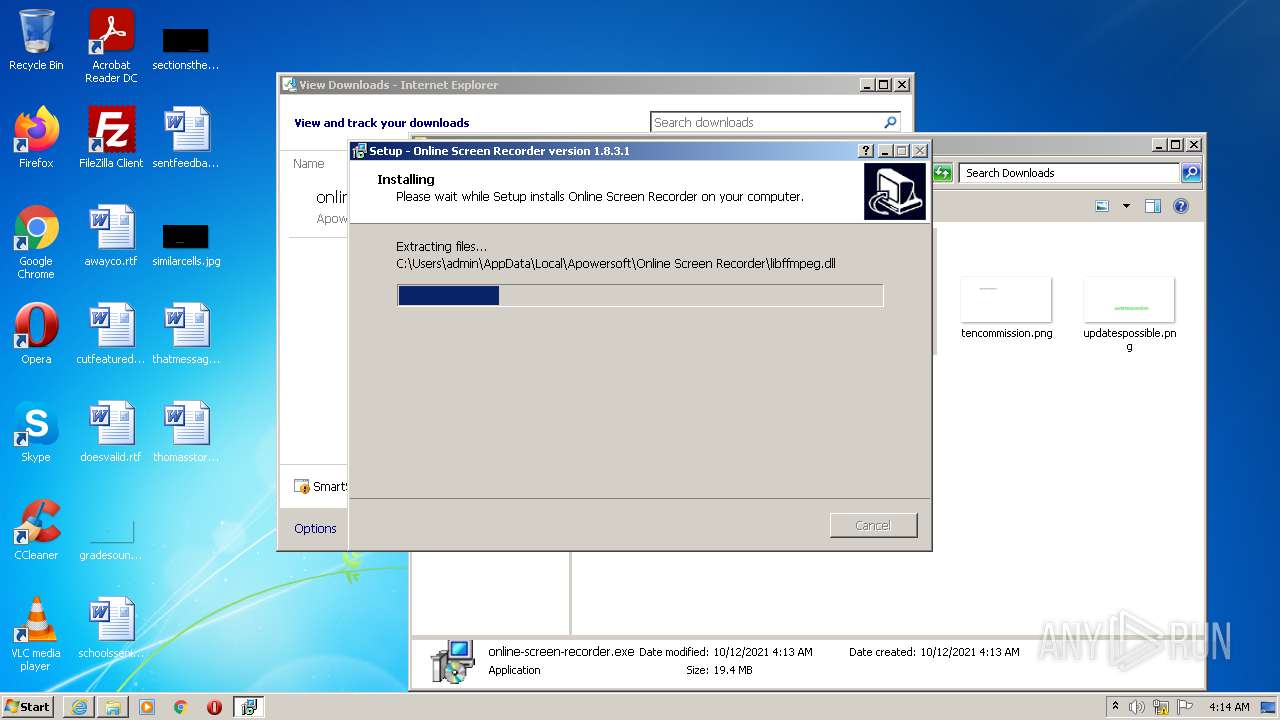The width and height of the screenshot is (1280, 720).
Task: Click the Setup wizard computer image
Action: click(895, 191)
